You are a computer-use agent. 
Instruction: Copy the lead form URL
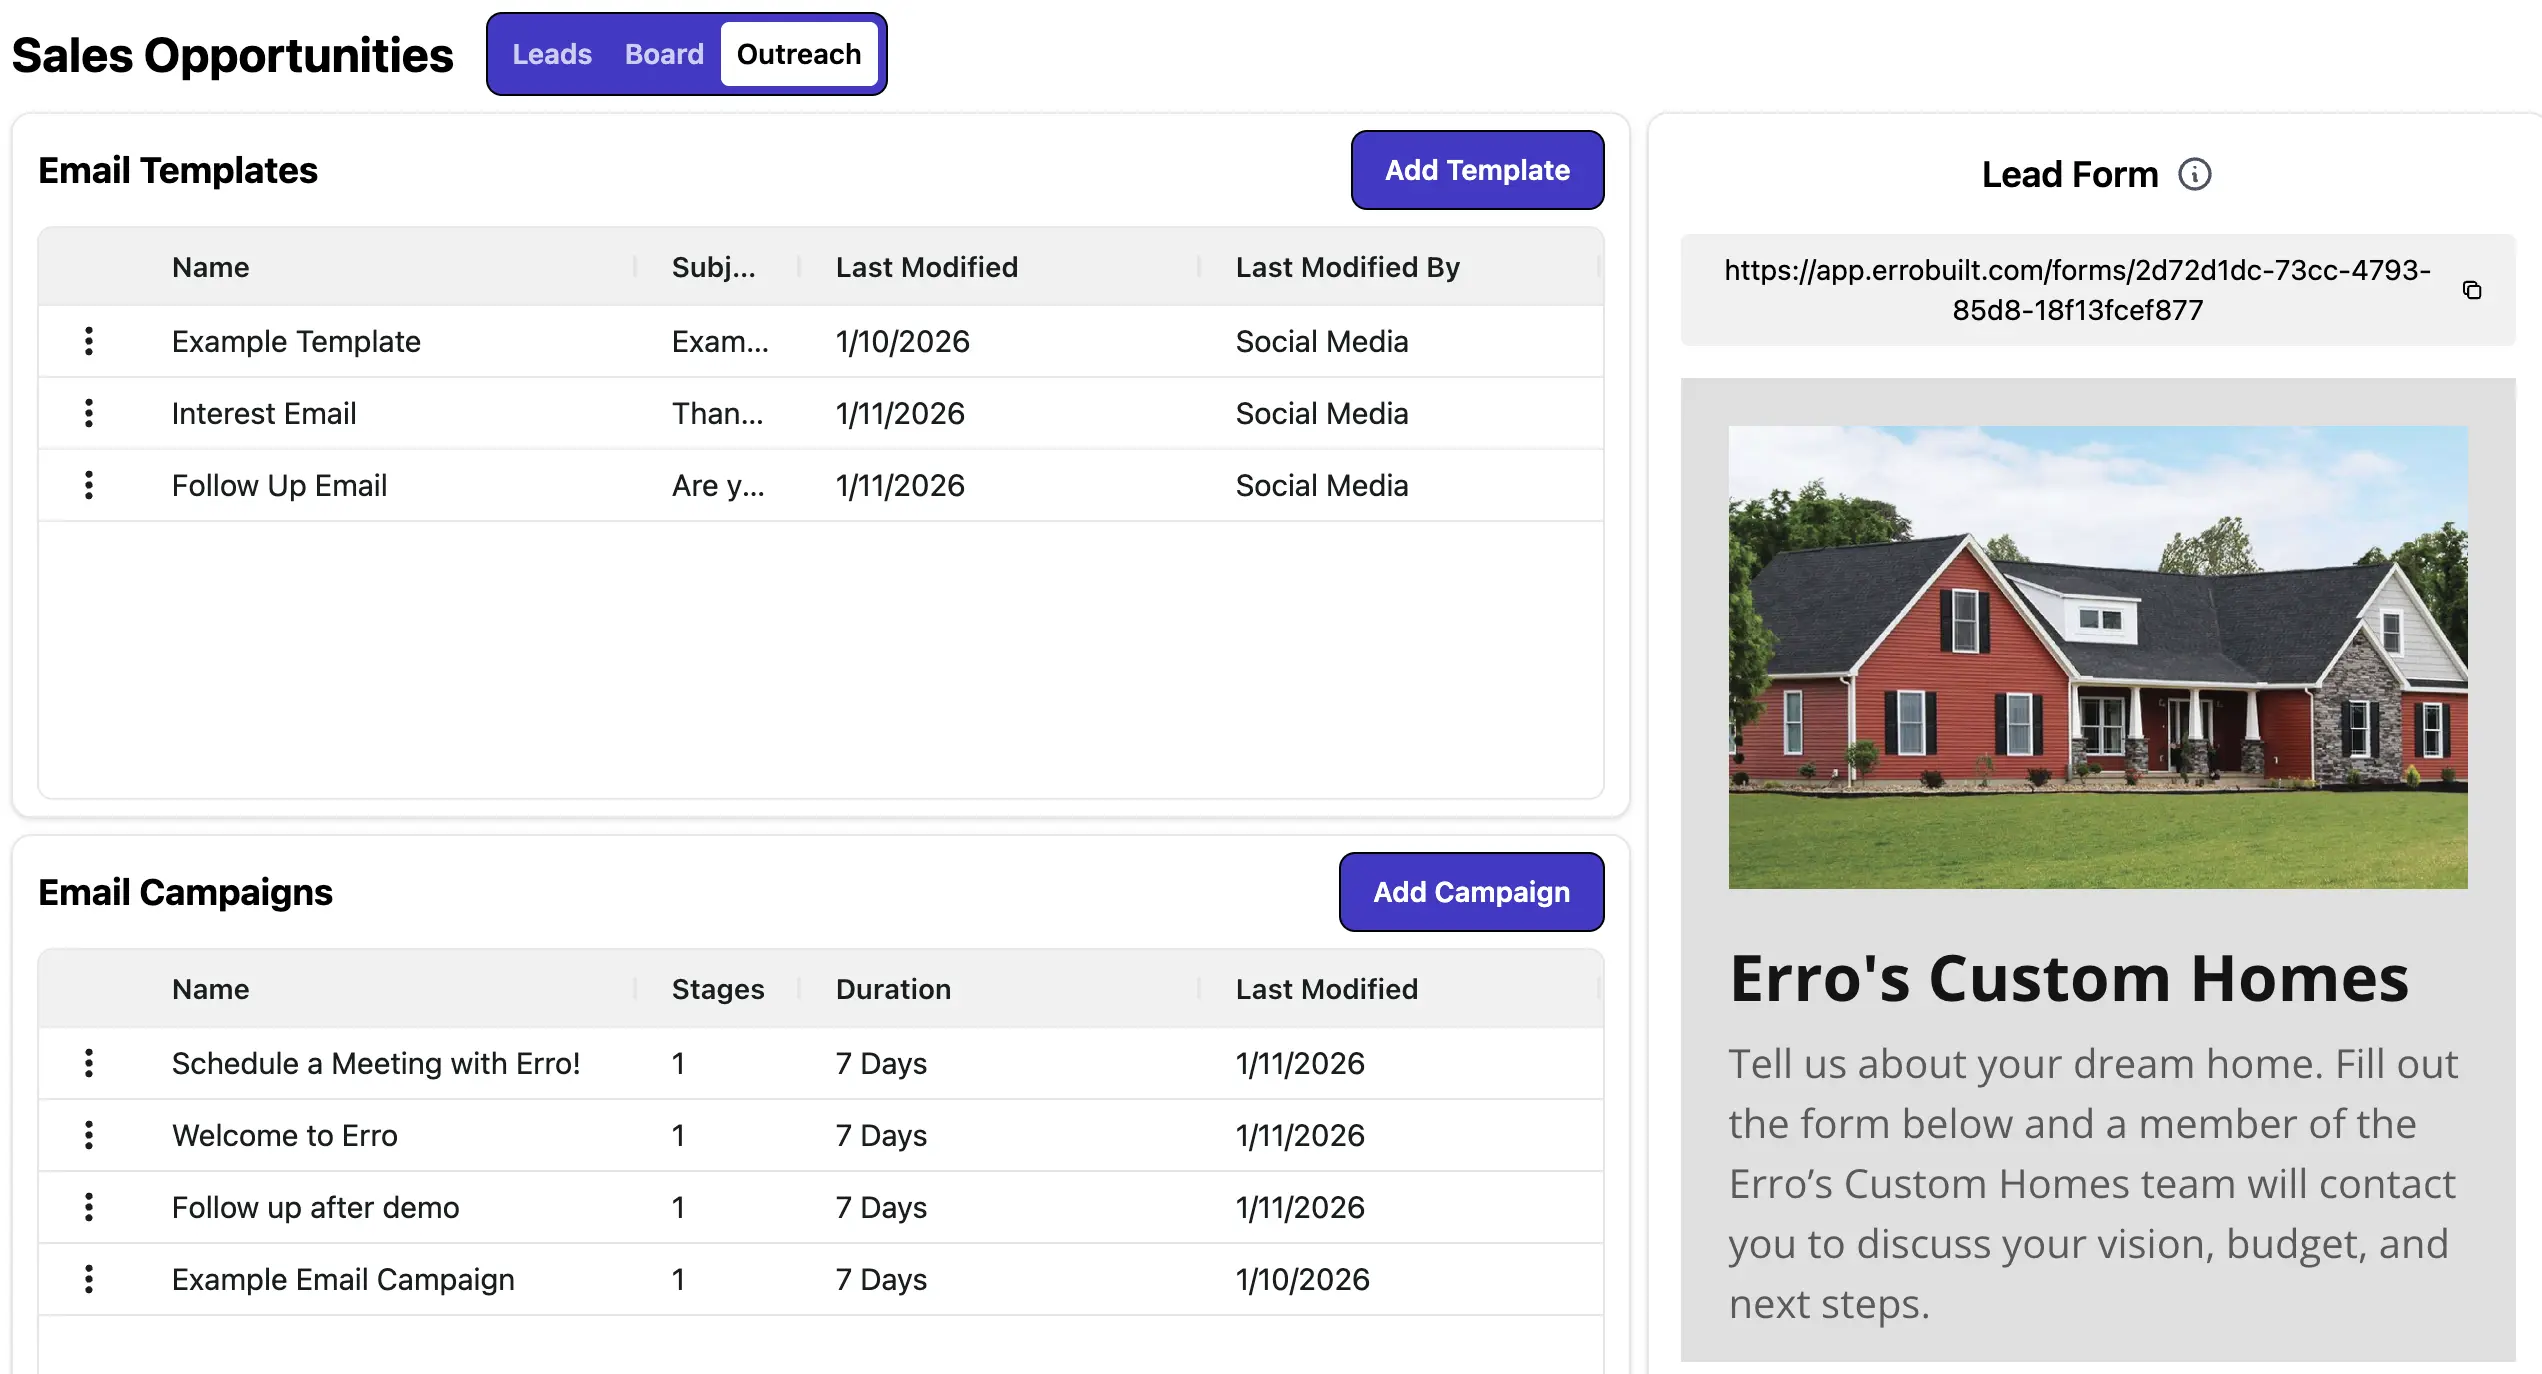pyautogui.click(x=2472, y=290)
